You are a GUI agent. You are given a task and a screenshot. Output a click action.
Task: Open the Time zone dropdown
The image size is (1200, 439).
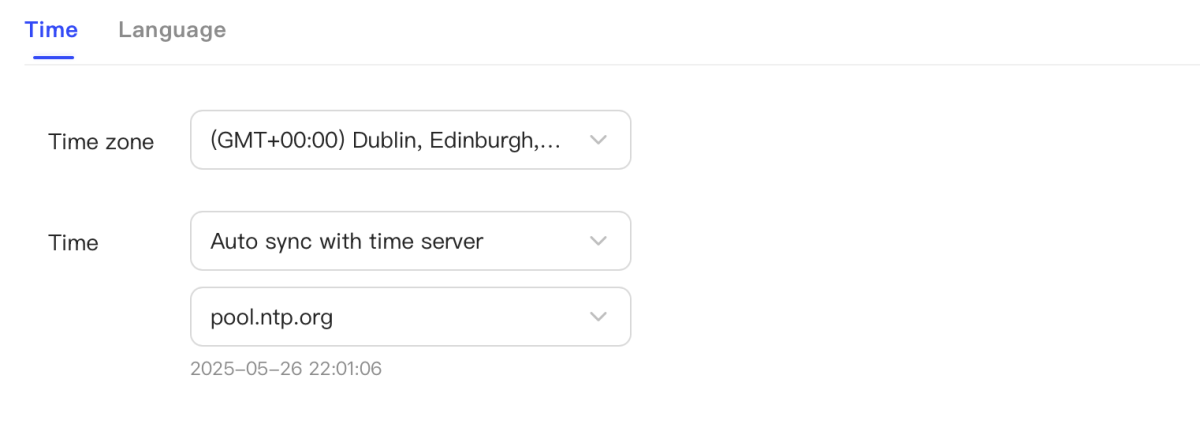click(x=410, y=140)
